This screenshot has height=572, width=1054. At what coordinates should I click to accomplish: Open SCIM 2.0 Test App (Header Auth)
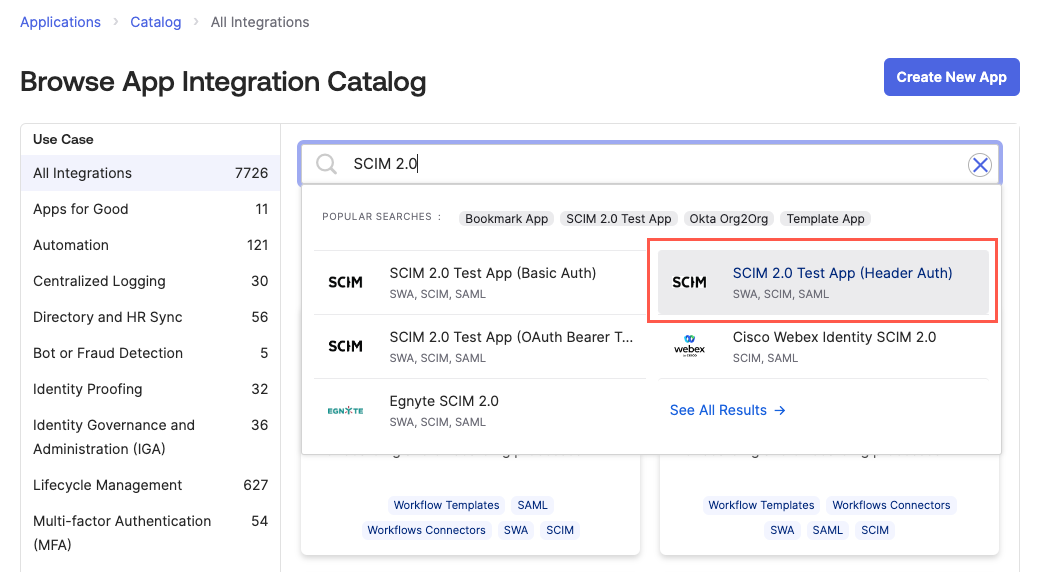[x=842, y=273]
